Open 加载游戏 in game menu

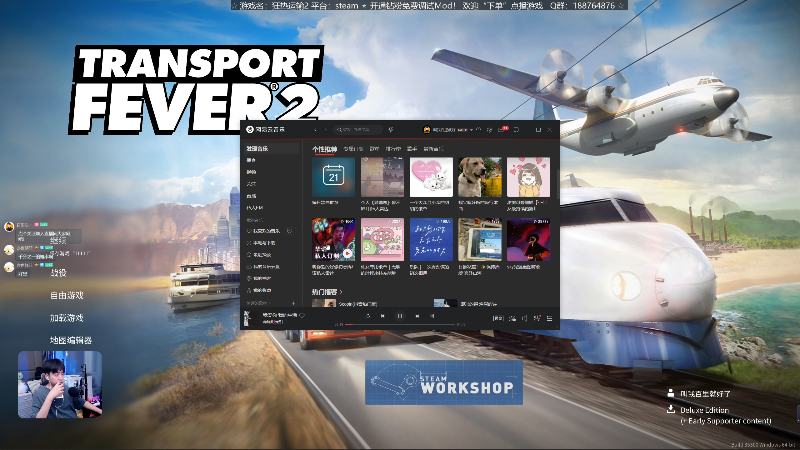click(67, 318)
